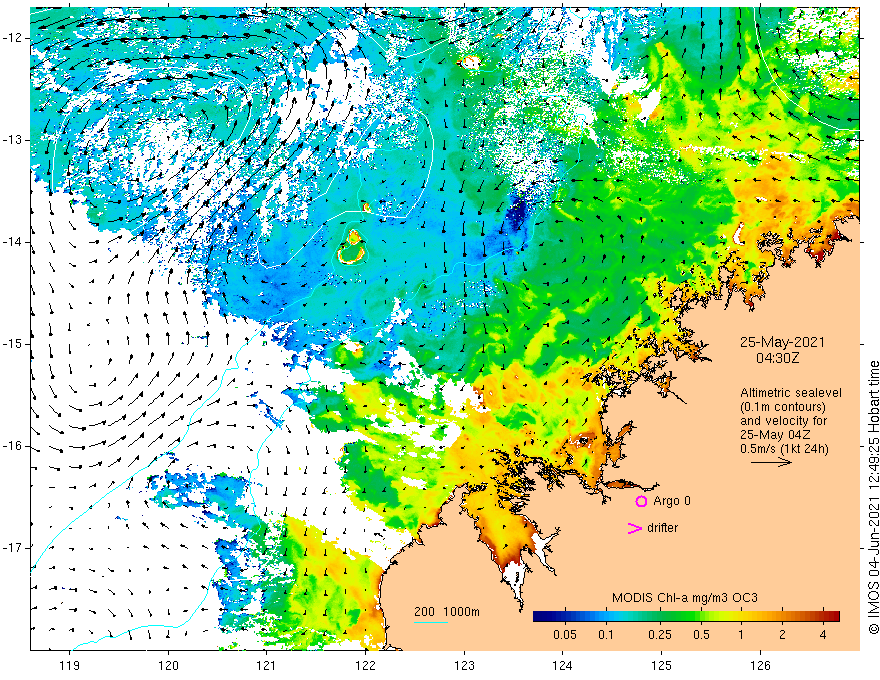The width and height of the screenshot is (880, 680).
Task: Click the colorbar tick label 2
Action: click(x=782, y=635)
